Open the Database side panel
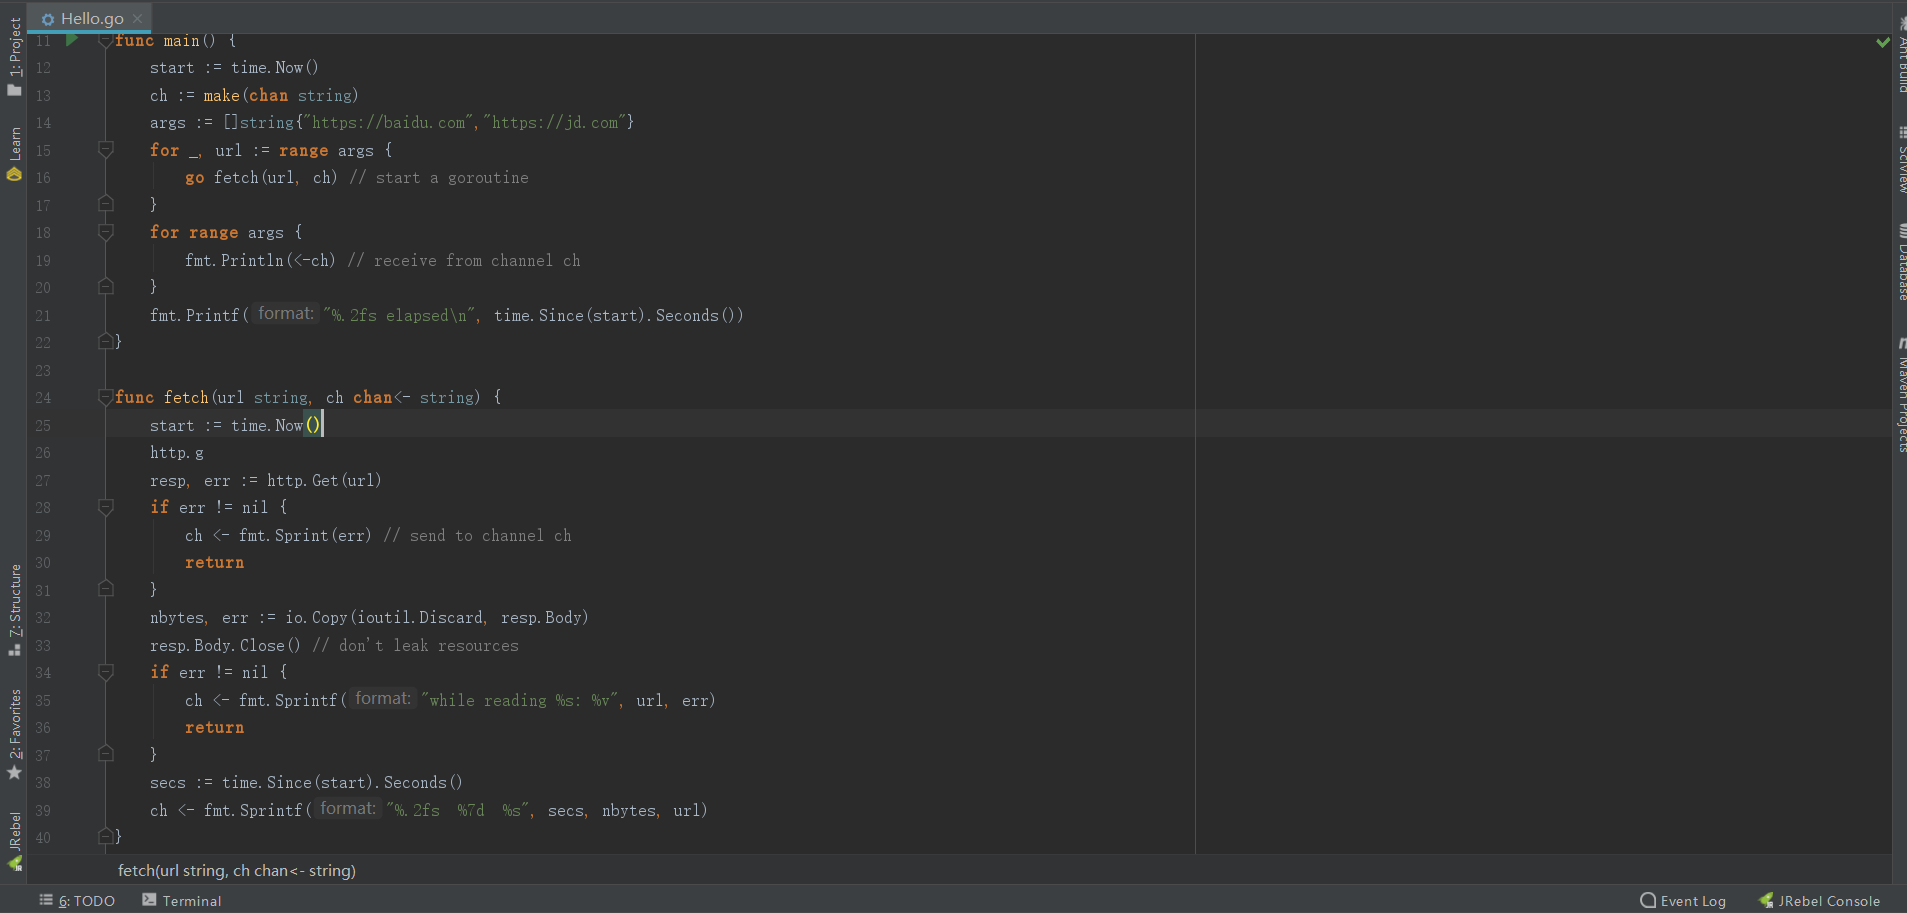The width and height of the screenshot is (1907, 913). coord(1901,262)
